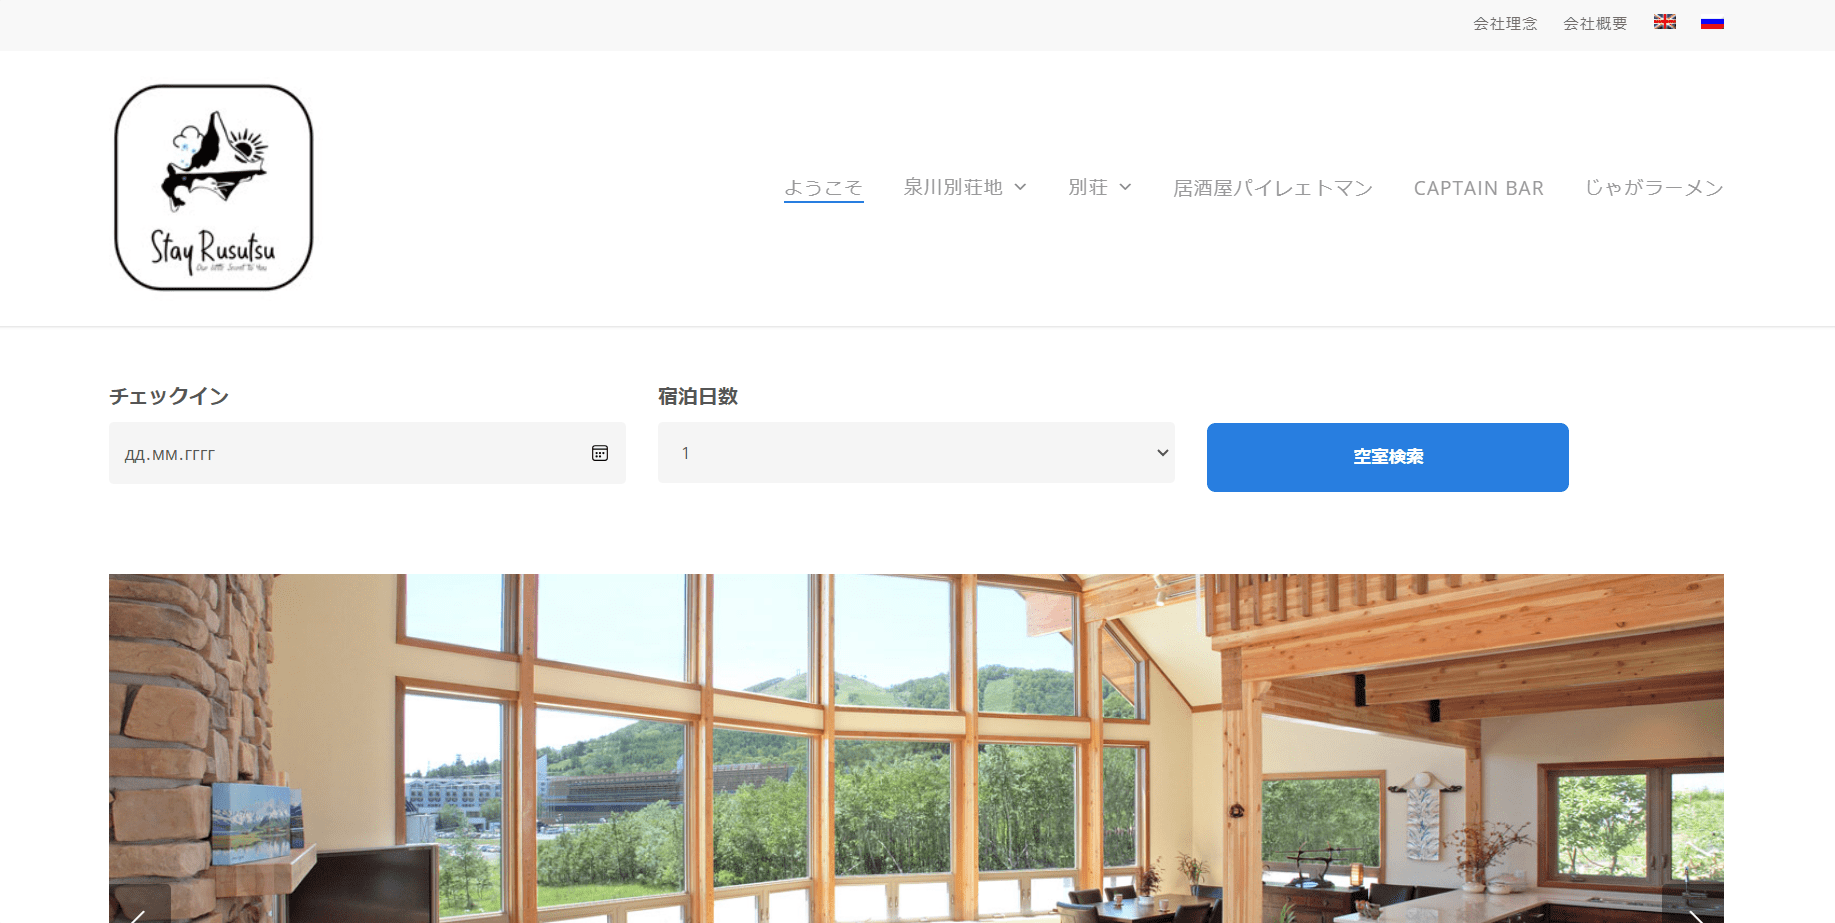The image size is (1835, 923).
Task: Click the チェックイン date field
Action: [350, 453]
